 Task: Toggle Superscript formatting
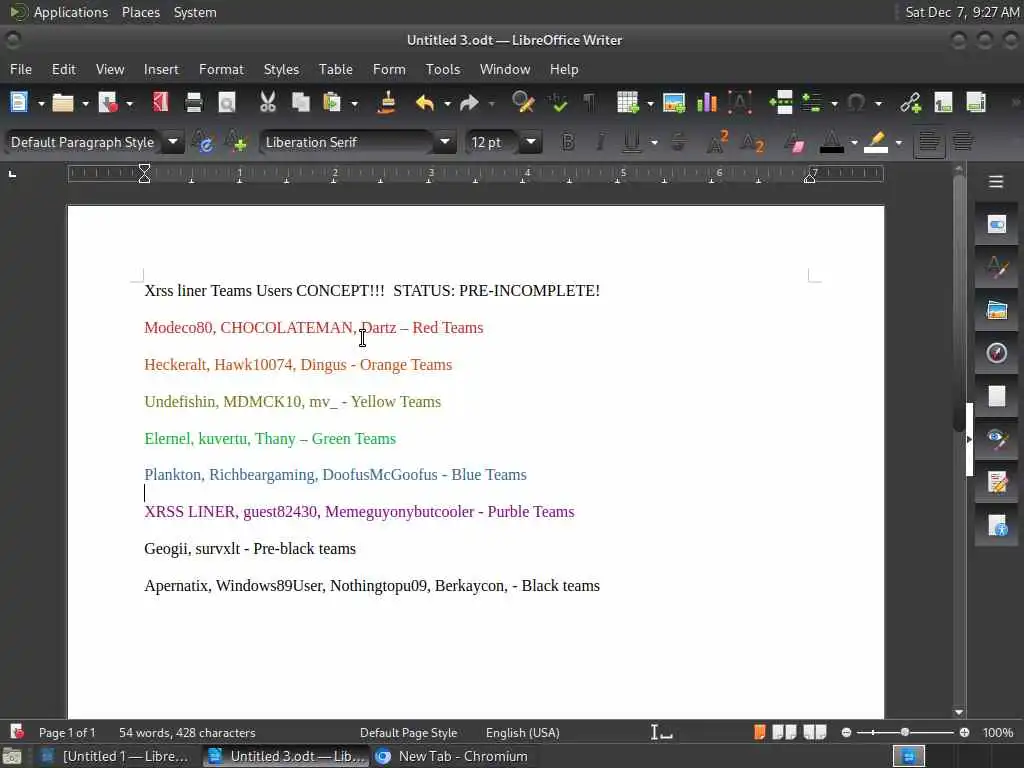coord(717,142)
